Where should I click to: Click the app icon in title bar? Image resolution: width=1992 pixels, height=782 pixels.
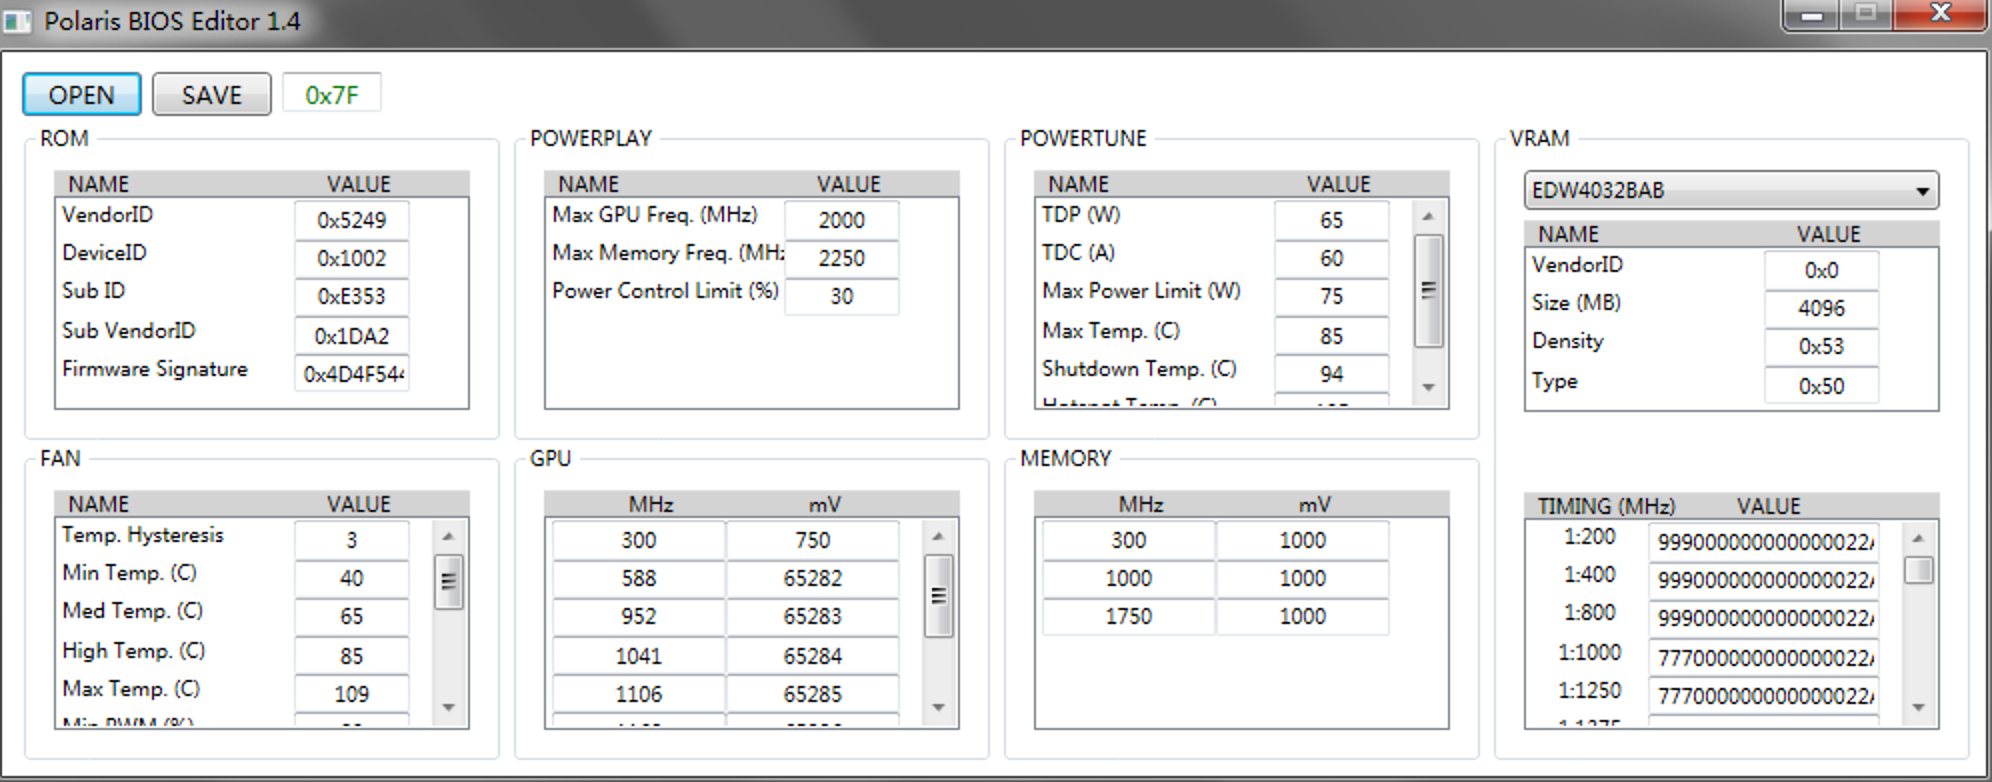(x=18, y=21)
